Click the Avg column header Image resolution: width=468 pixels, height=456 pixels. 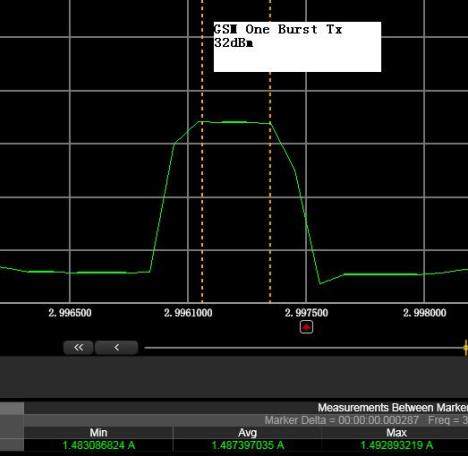point(247,433)
